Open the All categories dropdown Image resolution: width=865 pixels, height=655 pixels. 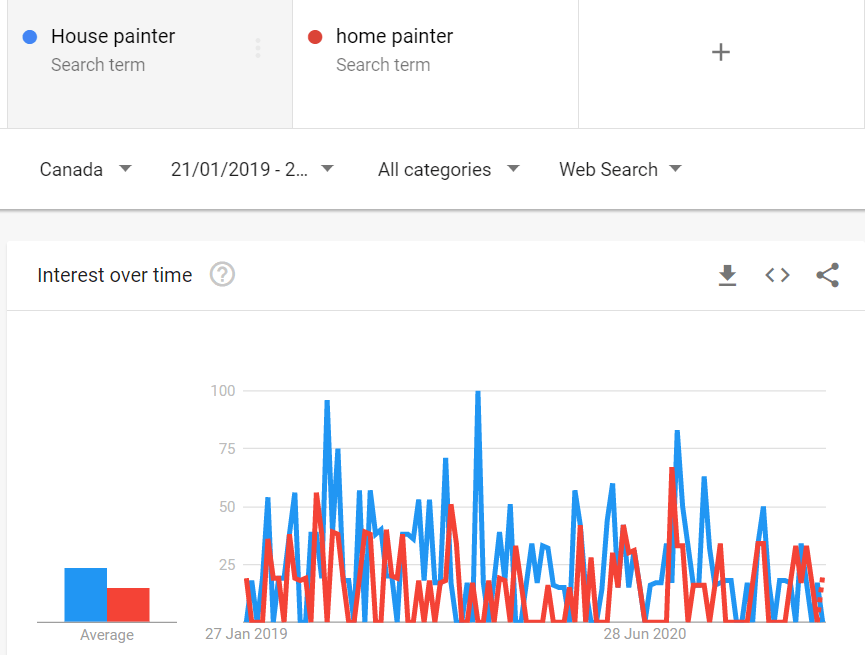pyautogui.click(x=448, y=169)
